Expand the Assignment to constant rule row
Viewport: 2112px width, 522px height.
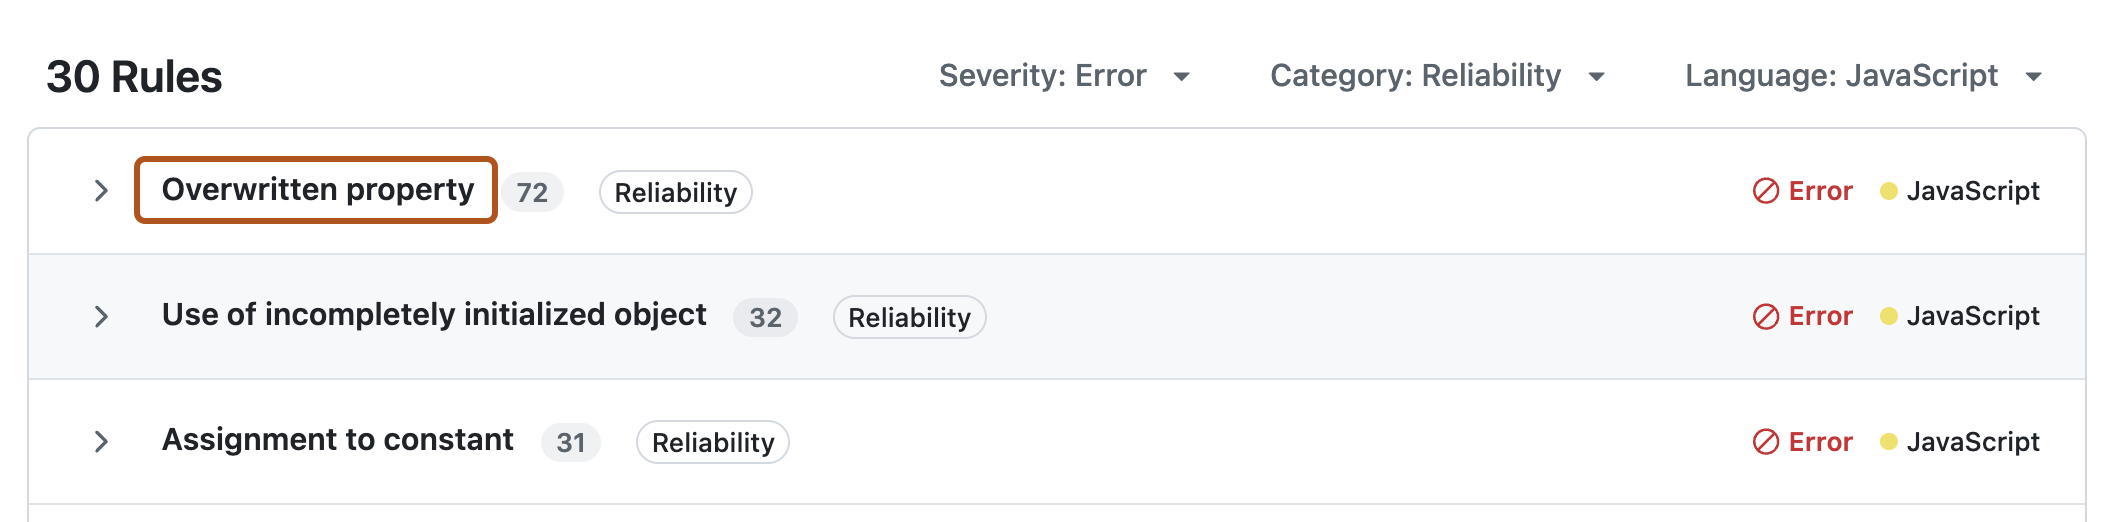101,442
